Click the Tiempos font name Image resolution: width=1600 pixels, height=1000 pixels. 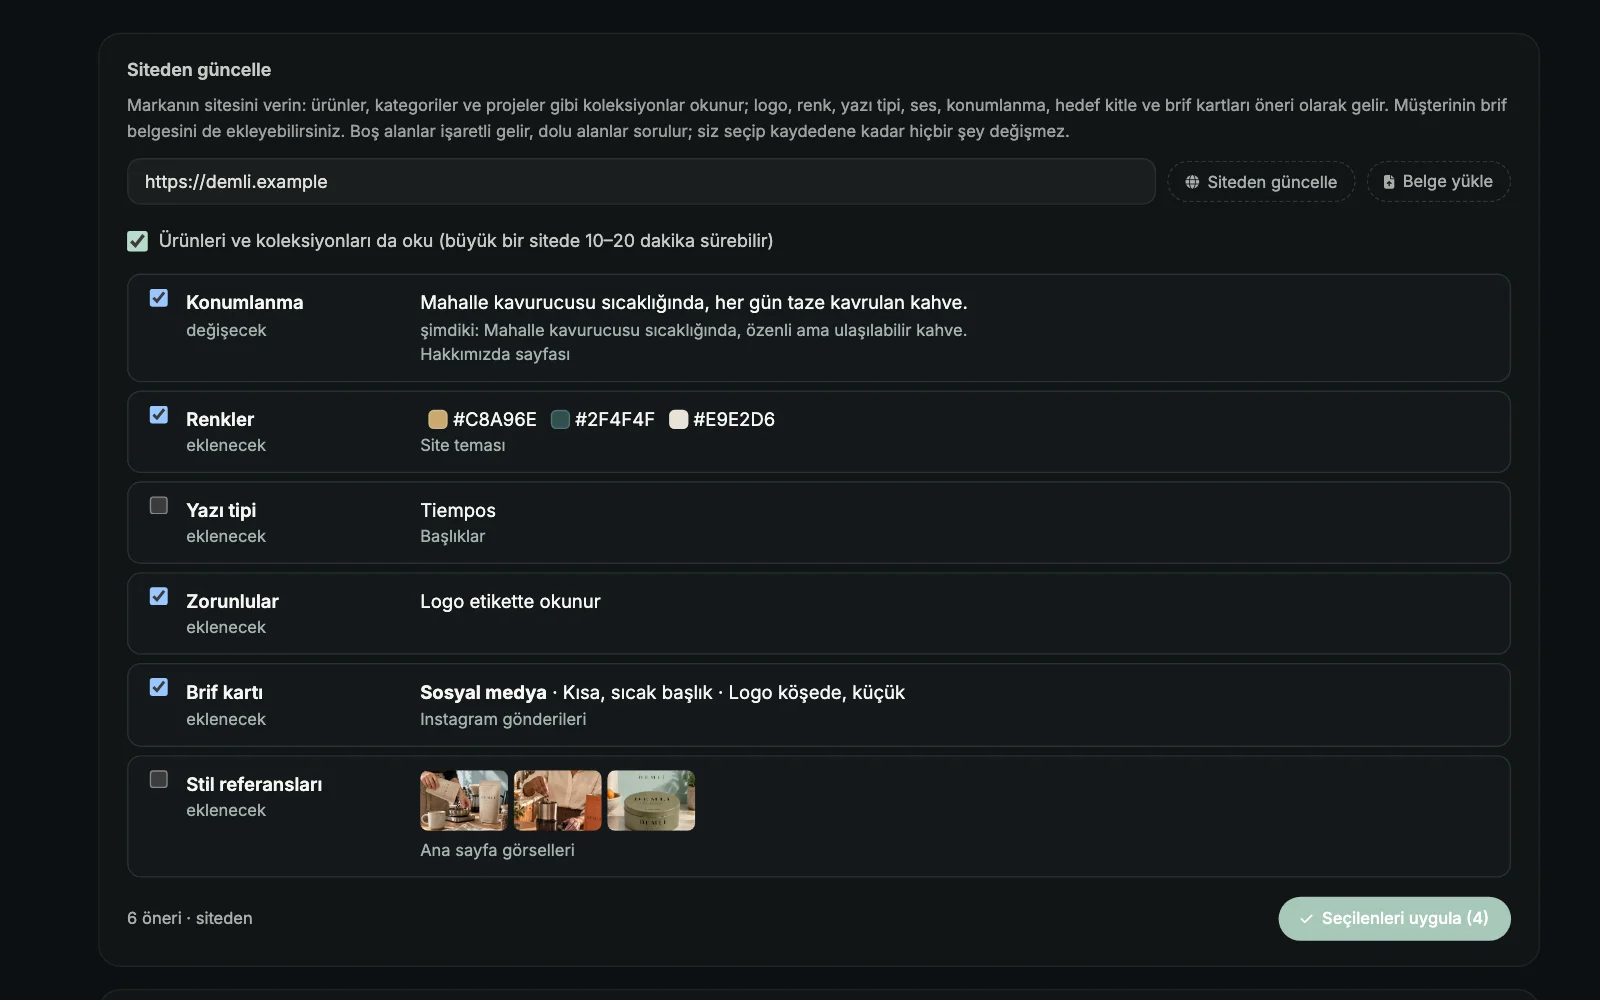point(458,511)
